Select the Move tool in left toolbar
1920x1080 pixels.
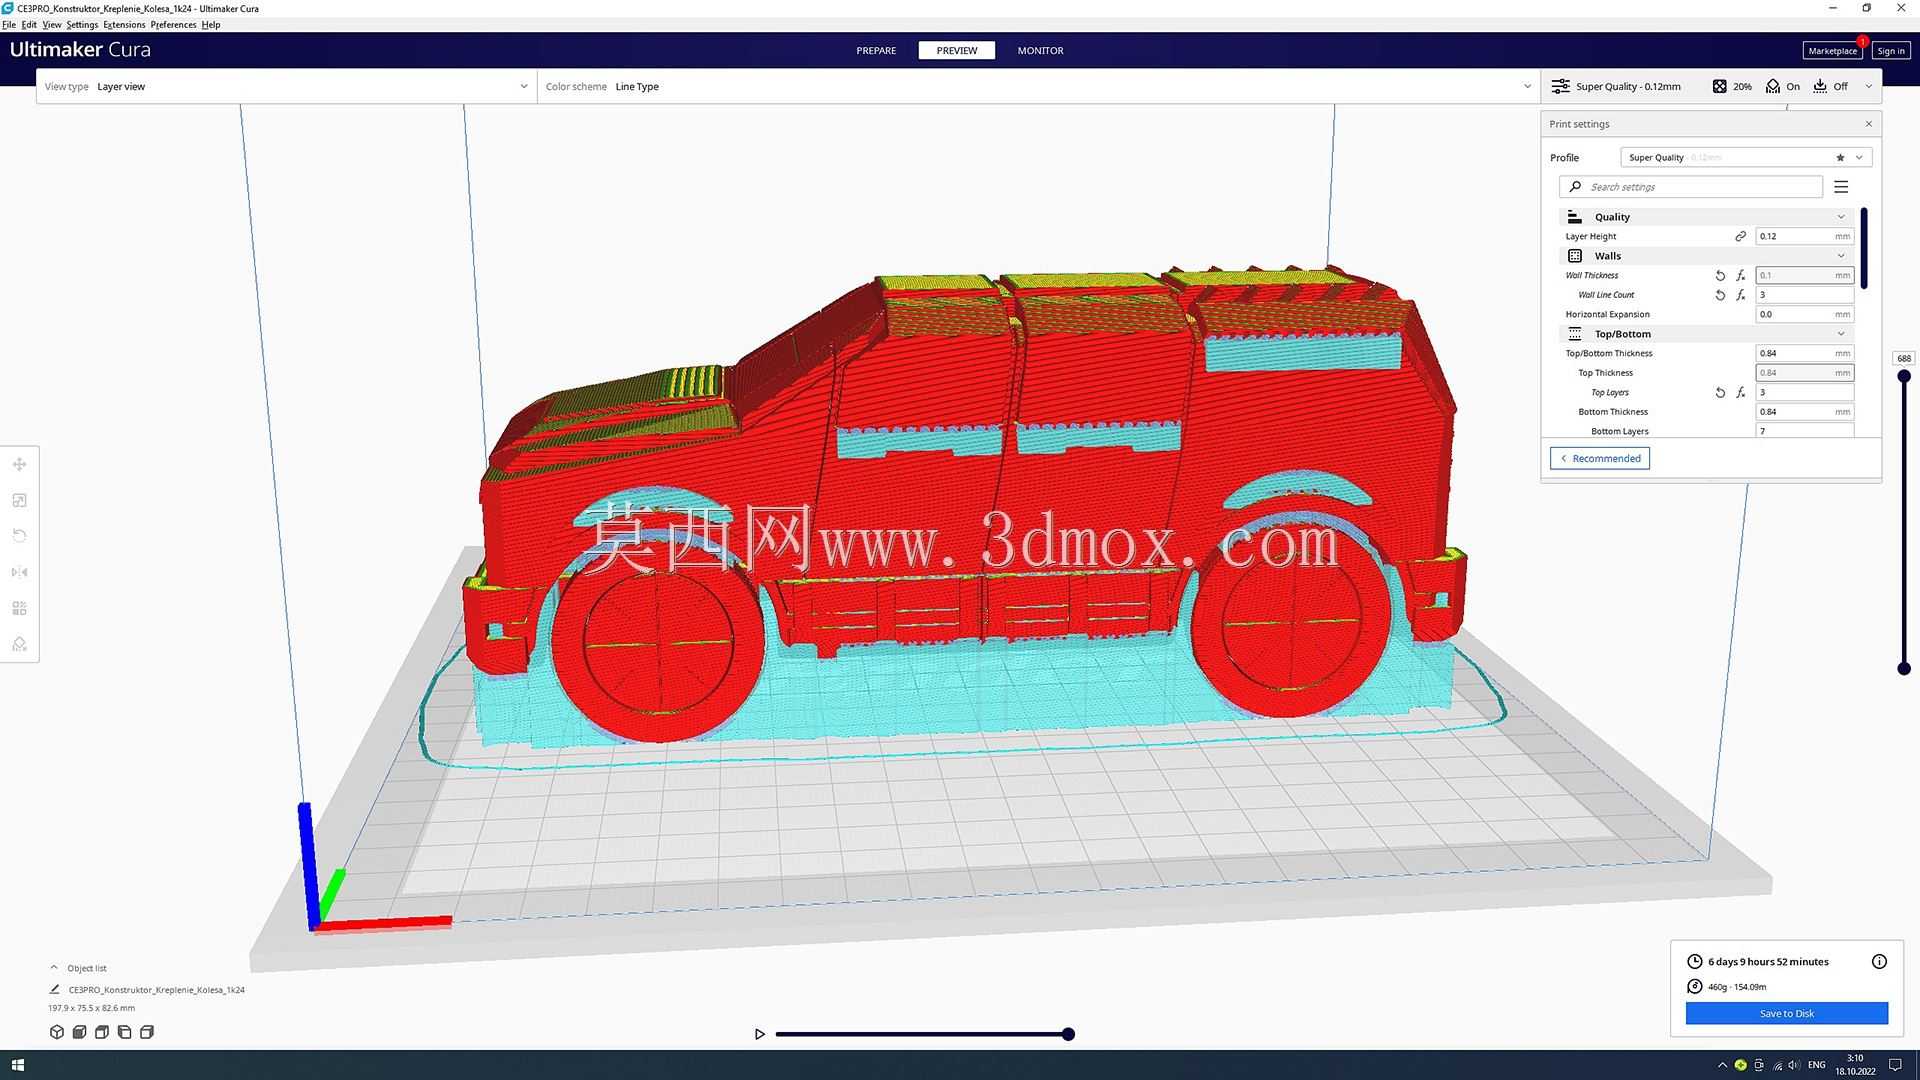(19, 464)
